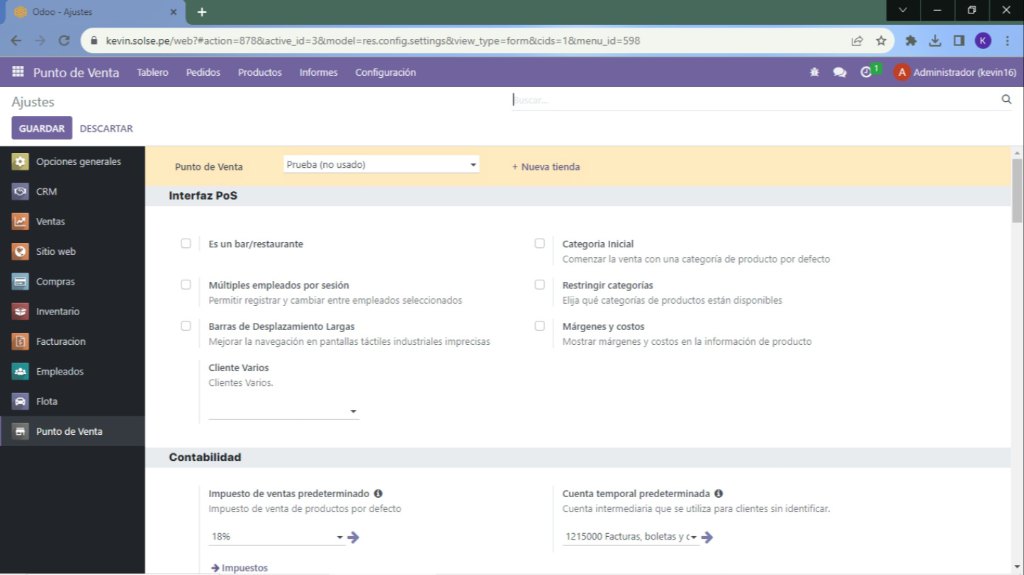Open the activities clock icon

(x=867, y=72)
